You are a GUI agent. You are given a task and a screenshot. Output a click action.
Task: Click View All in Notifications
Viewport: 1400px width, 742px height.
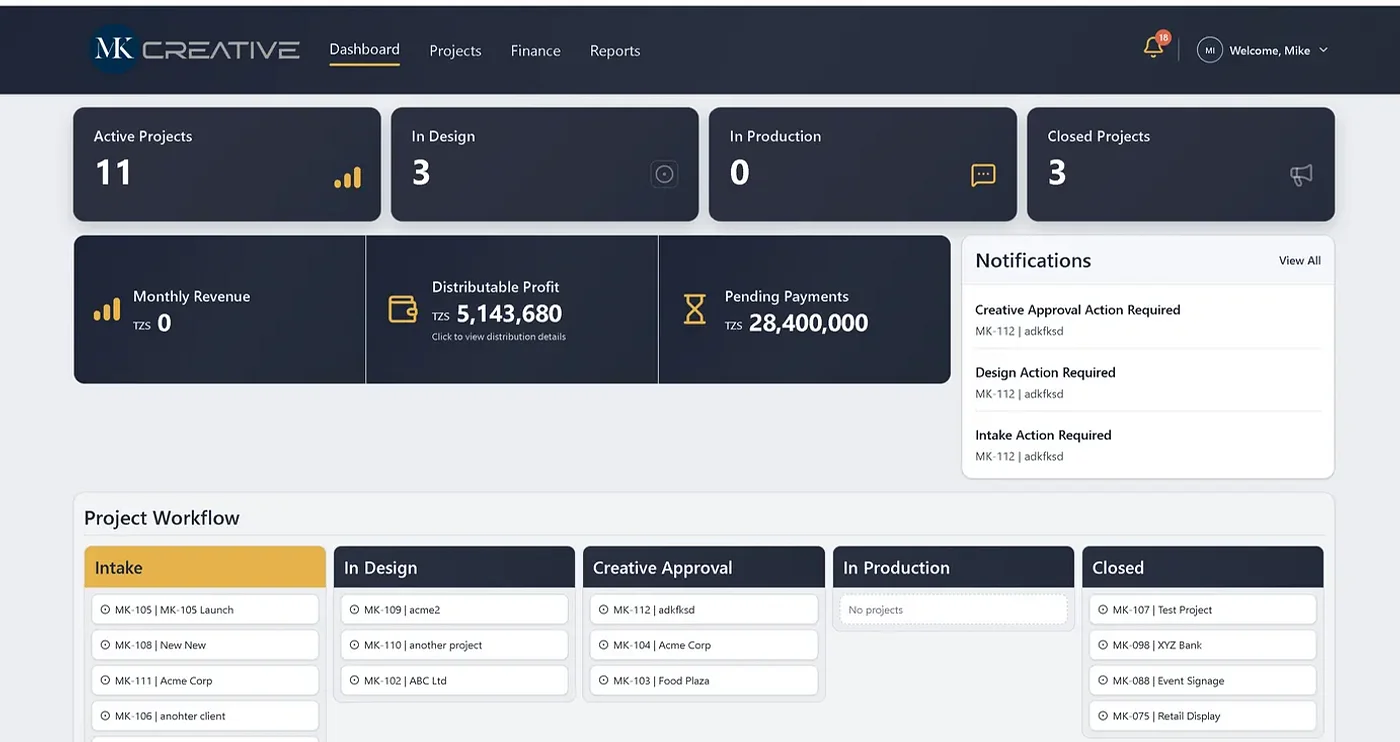(x=1299, y=261)
